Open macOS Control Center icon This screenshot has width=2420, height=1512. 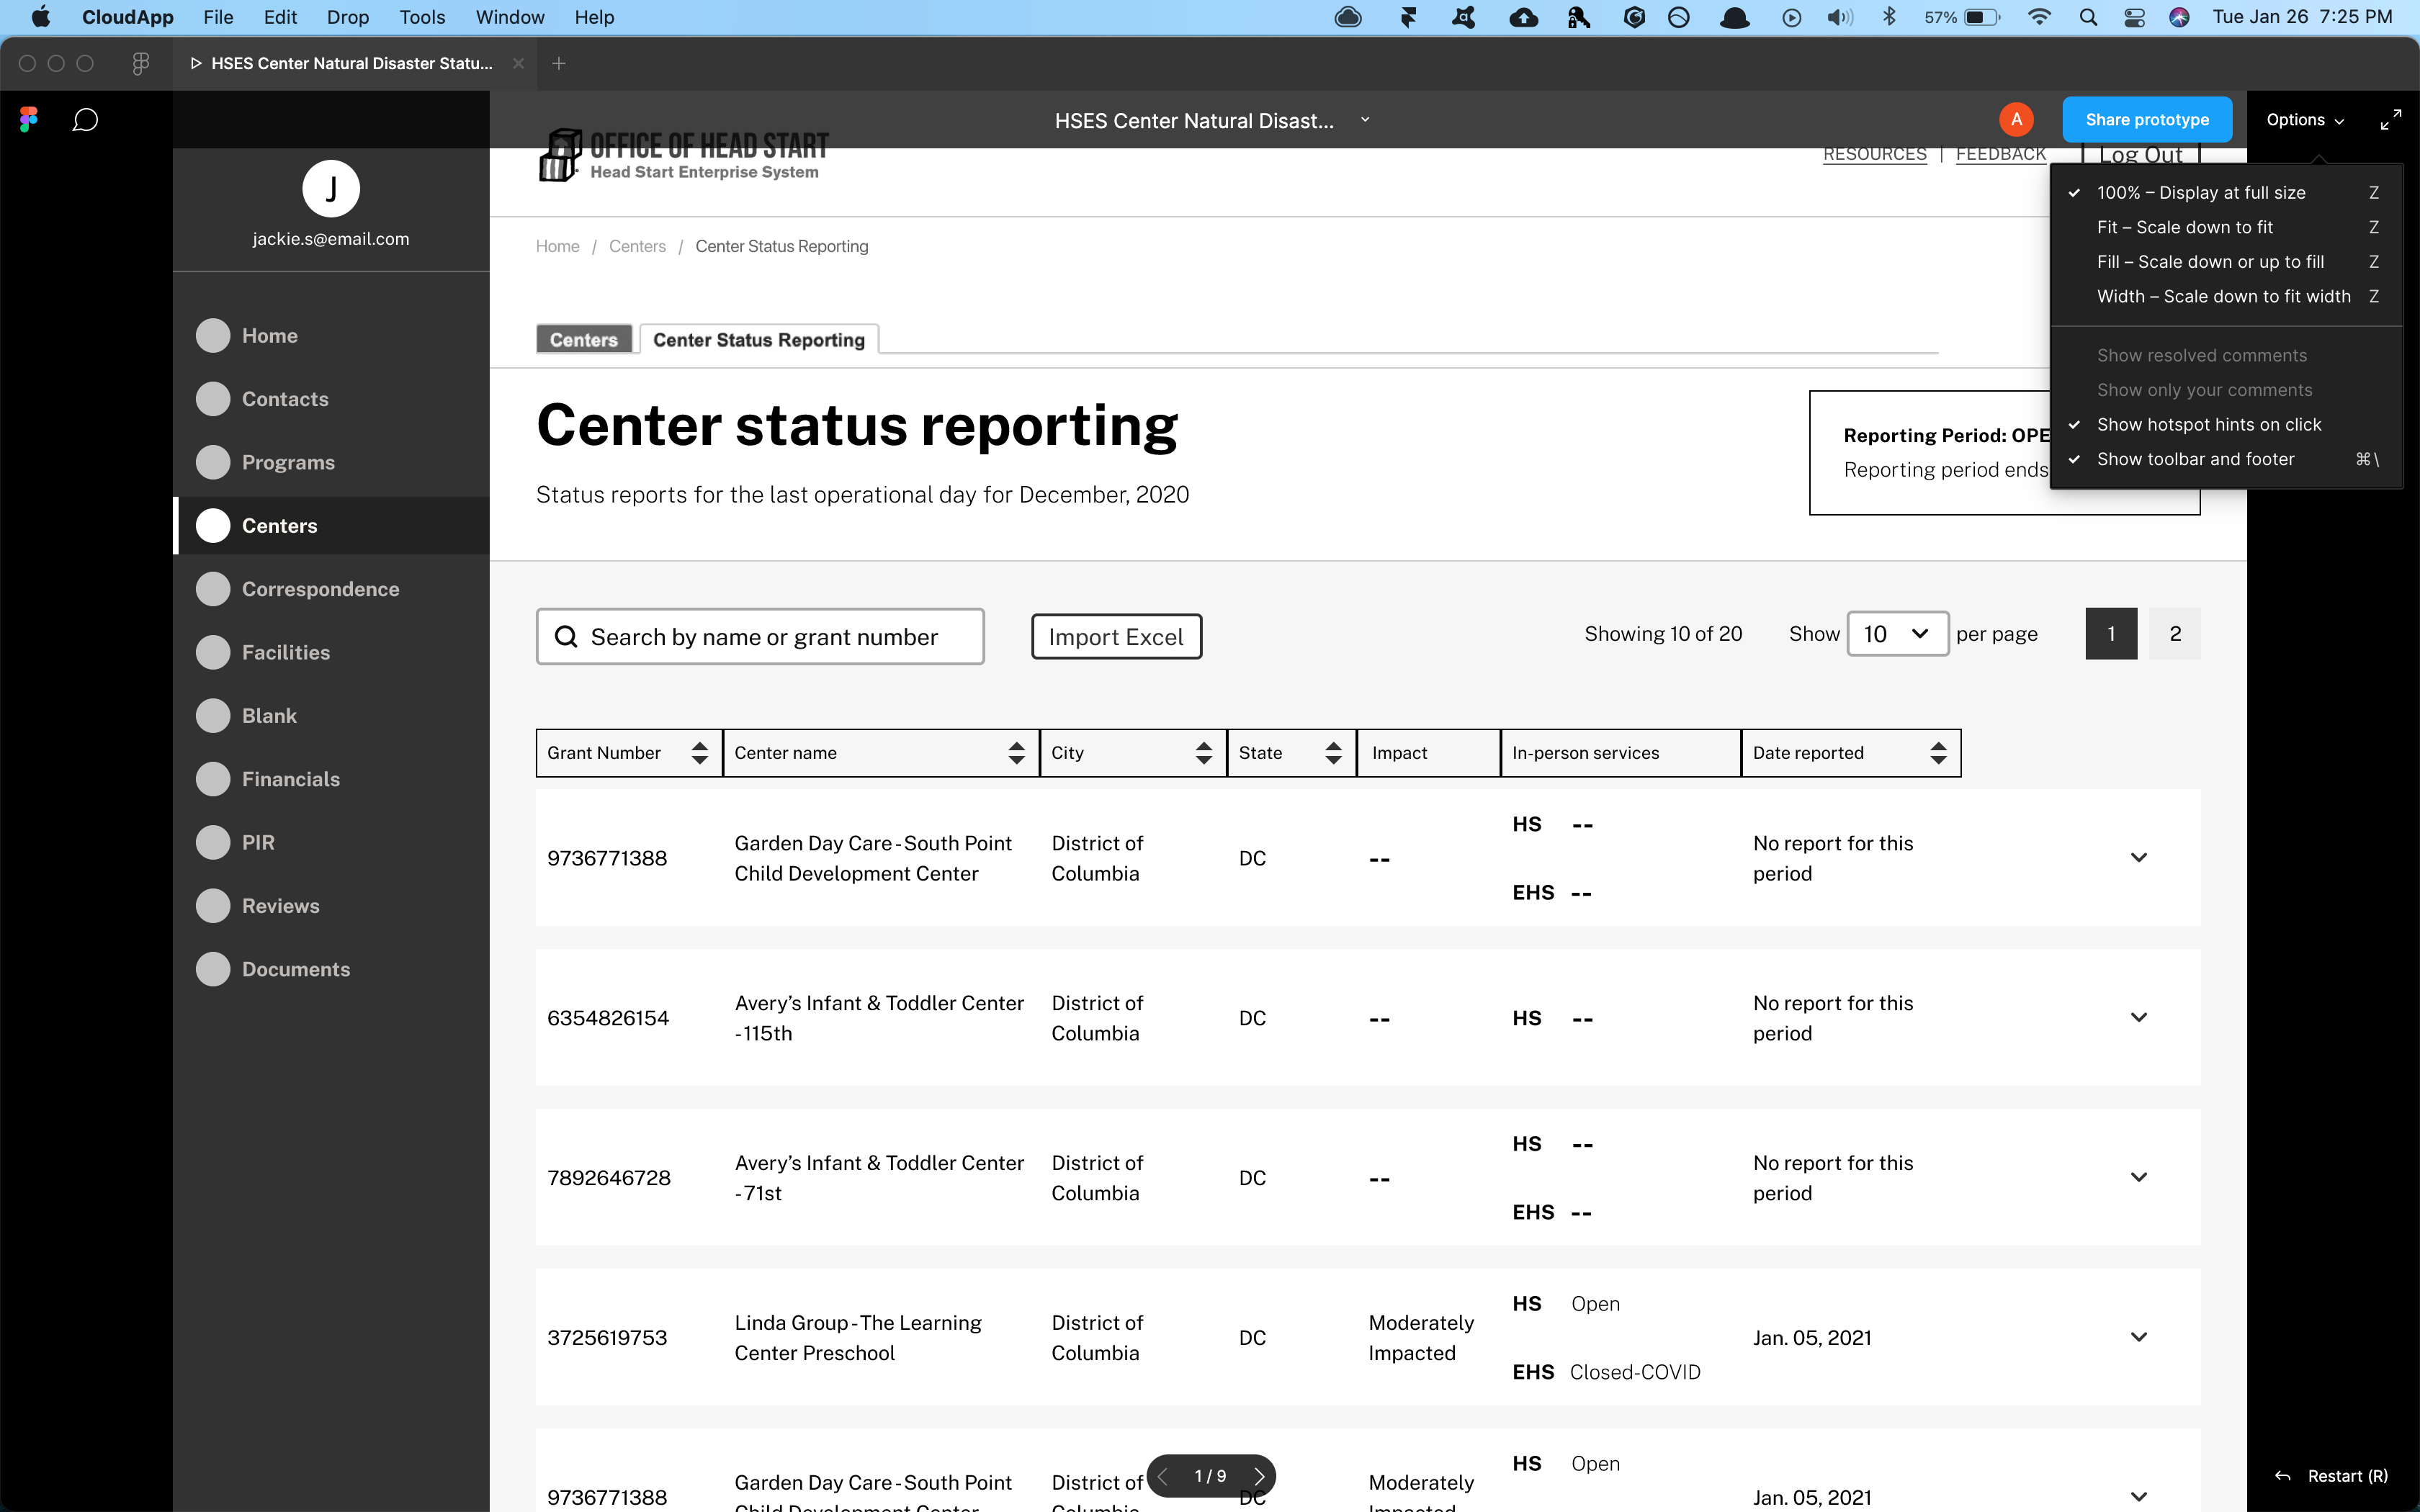pyautogui.click(x=2134, y=17)
